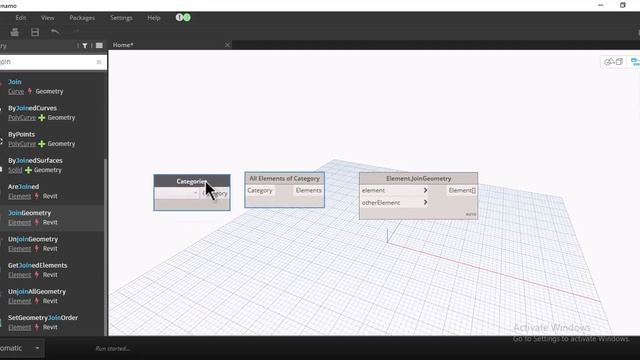The width and height of the screenshot is (640, 360).
Task: Click the save toolbar icon
Action: click(35, 32)
